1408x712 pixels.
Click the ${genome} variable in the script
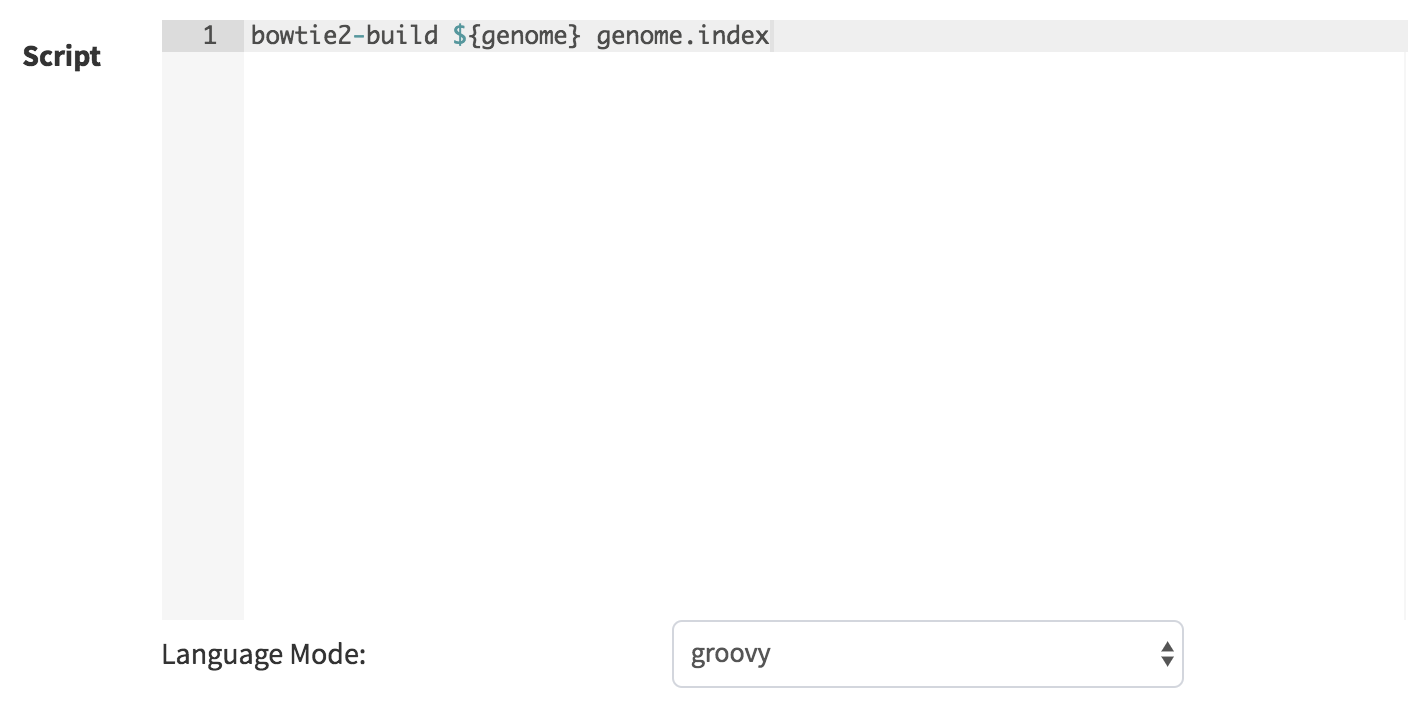(x=517, y=37)
